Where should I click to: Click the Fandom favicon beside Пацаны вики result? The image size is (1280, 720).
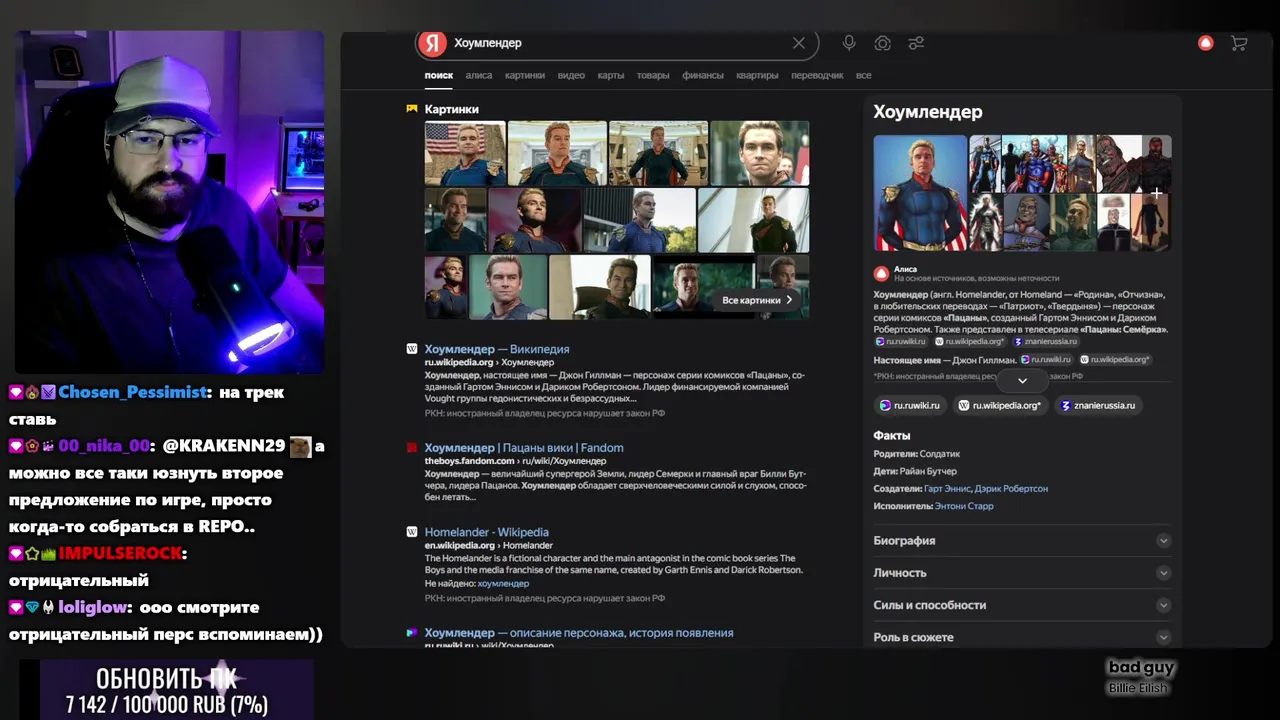pos(411,448)
